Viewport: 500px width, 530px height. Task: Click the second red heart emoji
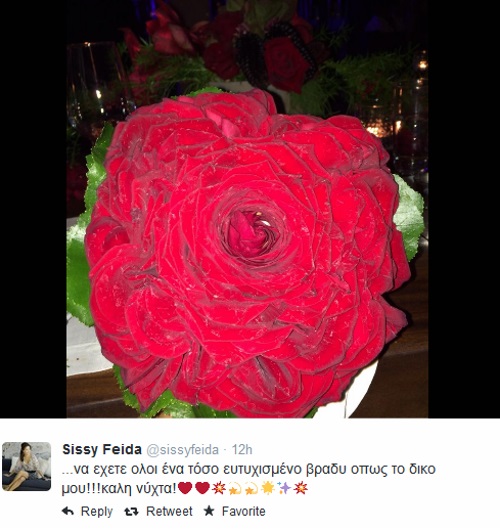tap(203, 488)
